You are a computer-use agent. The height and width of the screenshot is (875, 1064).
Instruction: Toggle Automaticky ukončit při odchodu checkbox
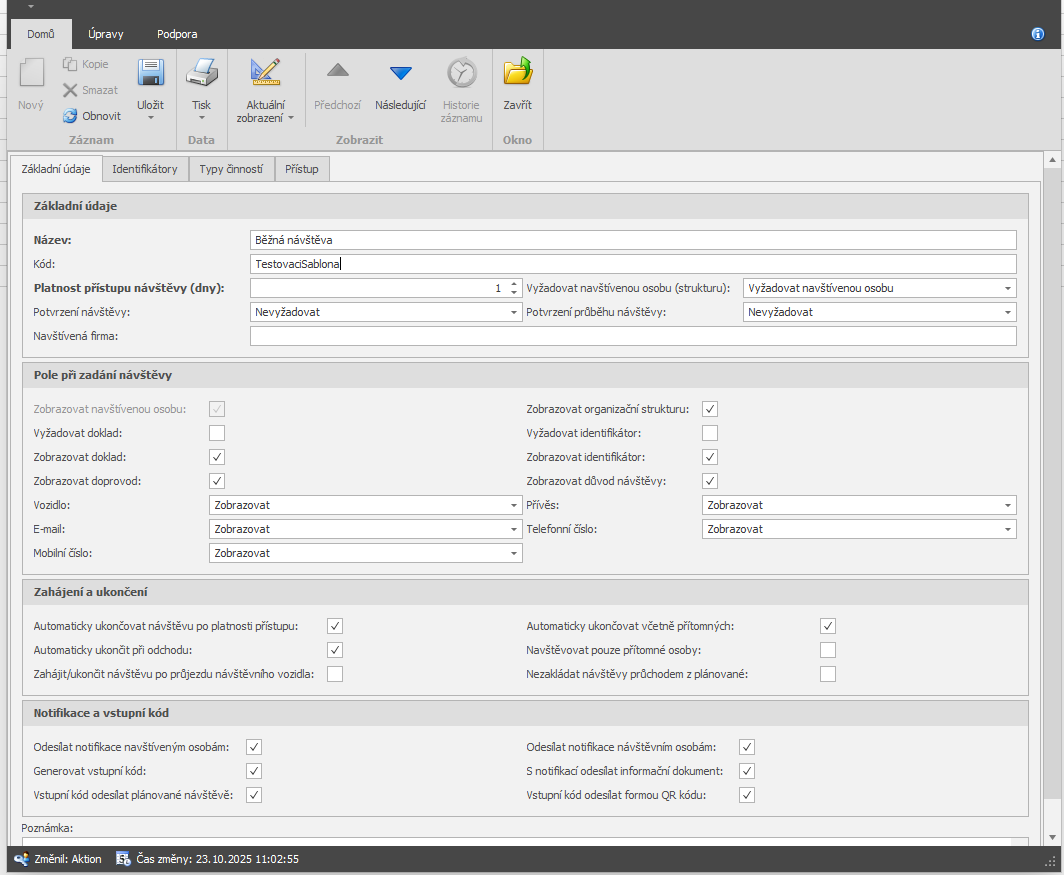click(335, 650)
